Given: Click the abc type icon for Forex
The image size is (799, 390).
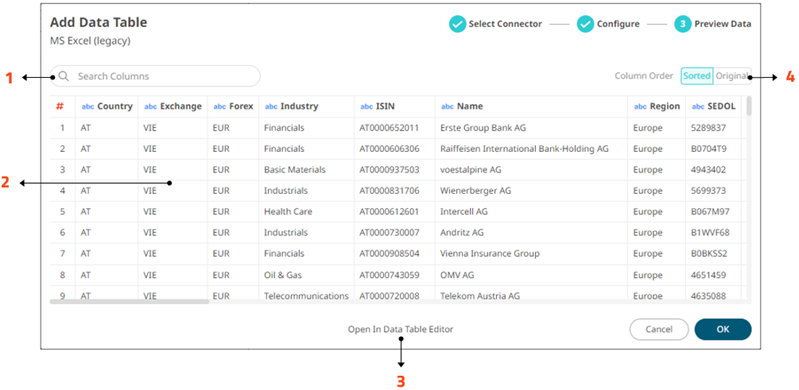Looking at the screenshot, I should coord(220,107).
